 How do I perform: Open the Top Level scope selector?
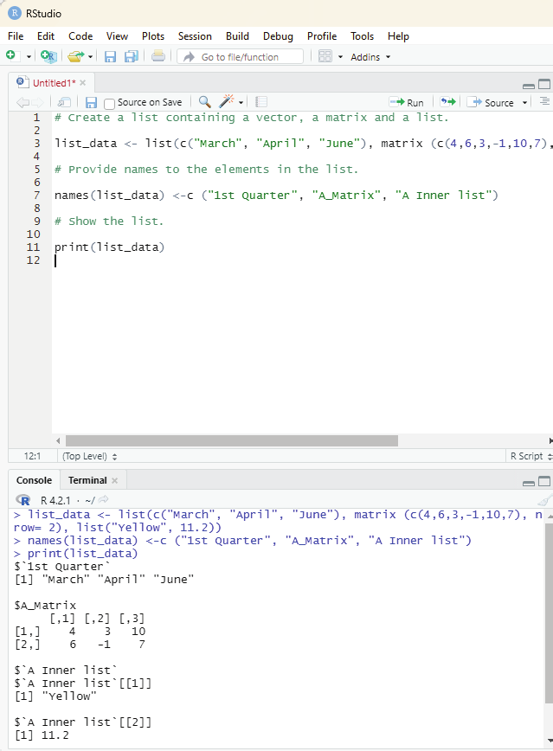(90, 456)
